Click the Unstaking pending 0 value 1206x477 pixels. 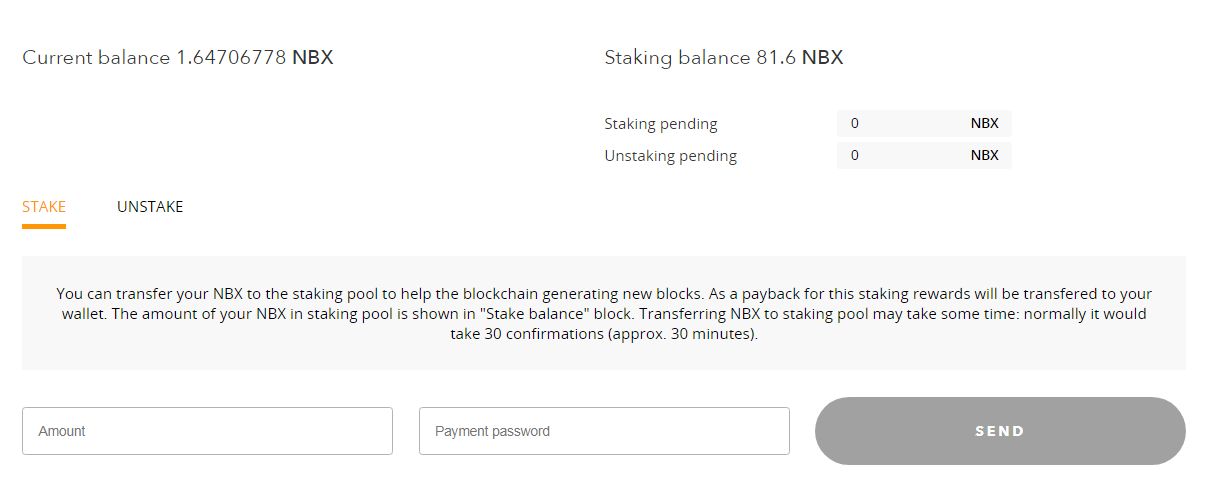(x=855, y=156)
